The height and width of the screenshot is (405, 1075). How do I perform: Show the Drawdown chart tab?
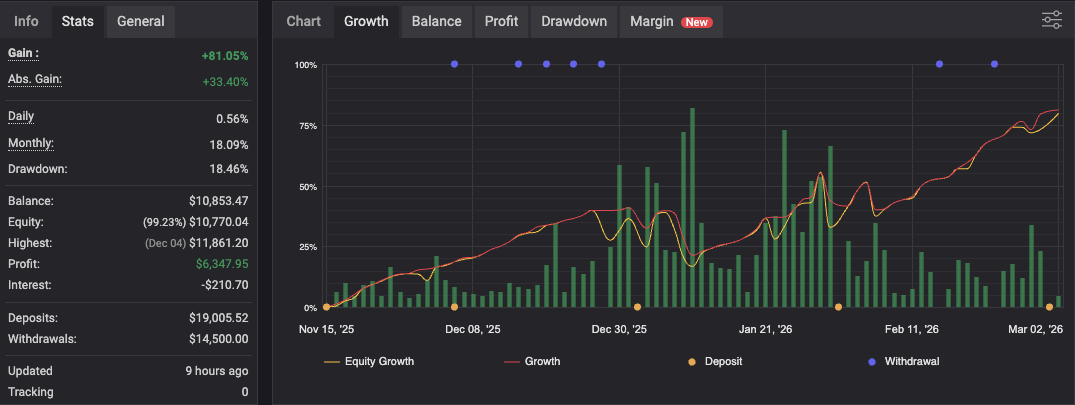(x=574, y=21)
